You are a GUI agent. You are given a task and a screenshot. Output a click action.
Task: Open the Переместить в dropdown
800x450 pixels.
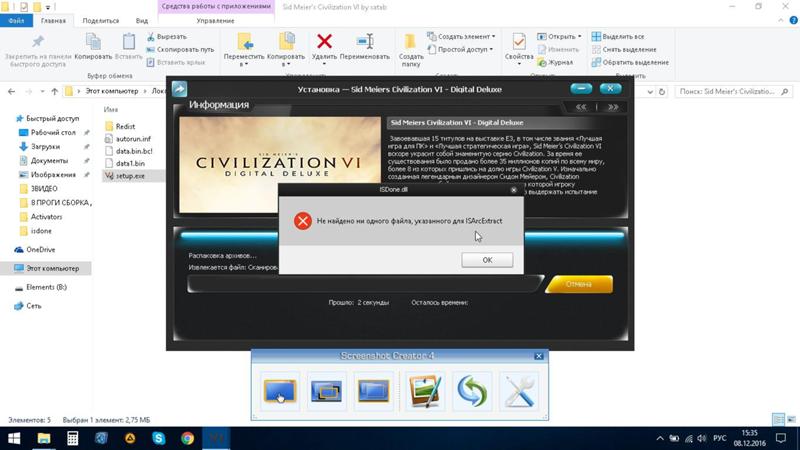[244, 50]
